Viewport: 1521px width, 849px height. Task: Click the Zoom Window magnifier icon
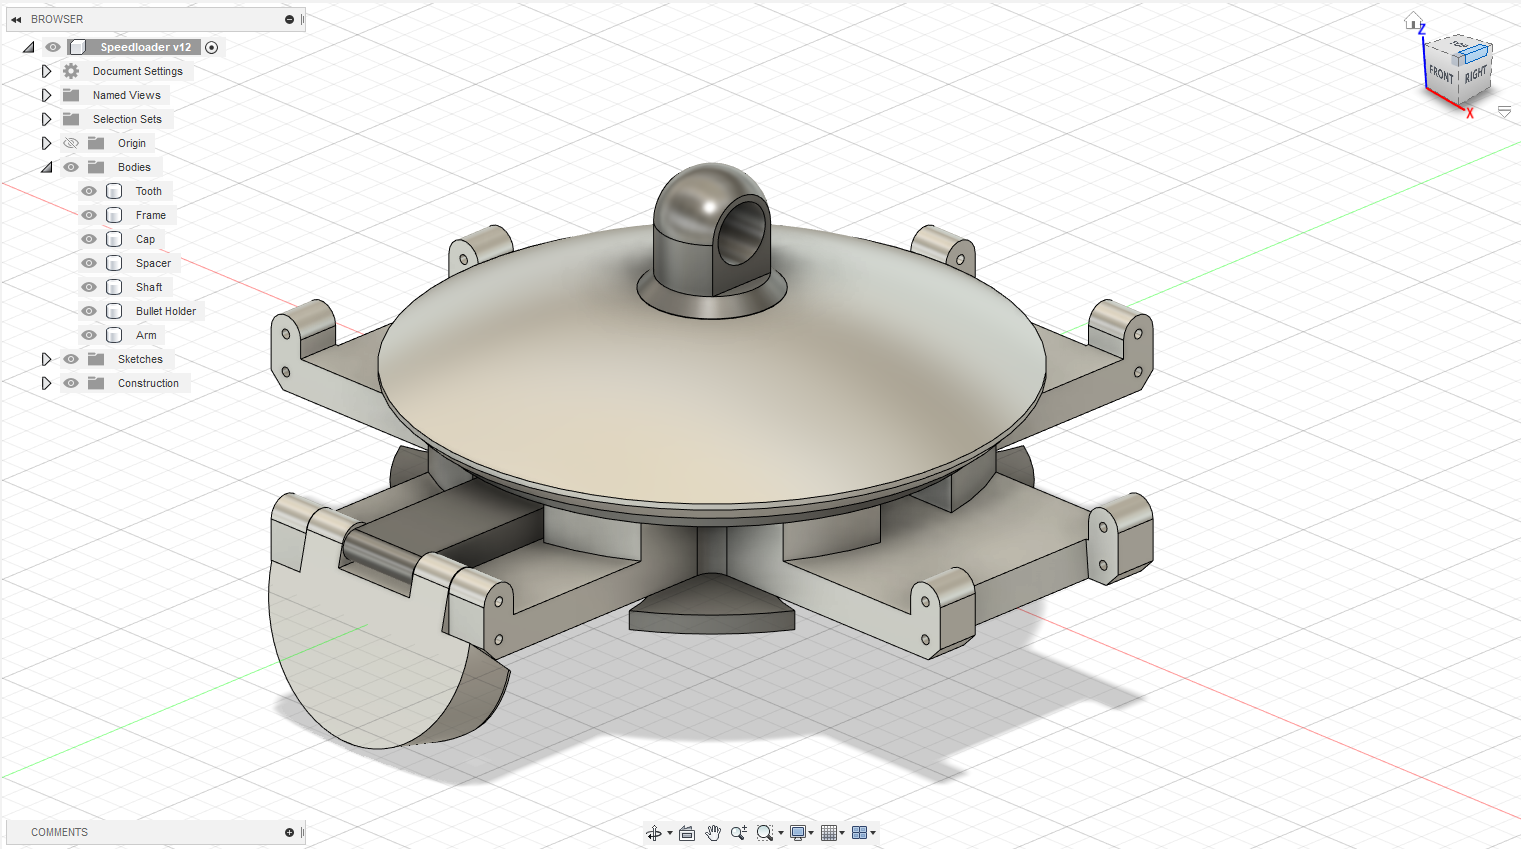point(765,833)
